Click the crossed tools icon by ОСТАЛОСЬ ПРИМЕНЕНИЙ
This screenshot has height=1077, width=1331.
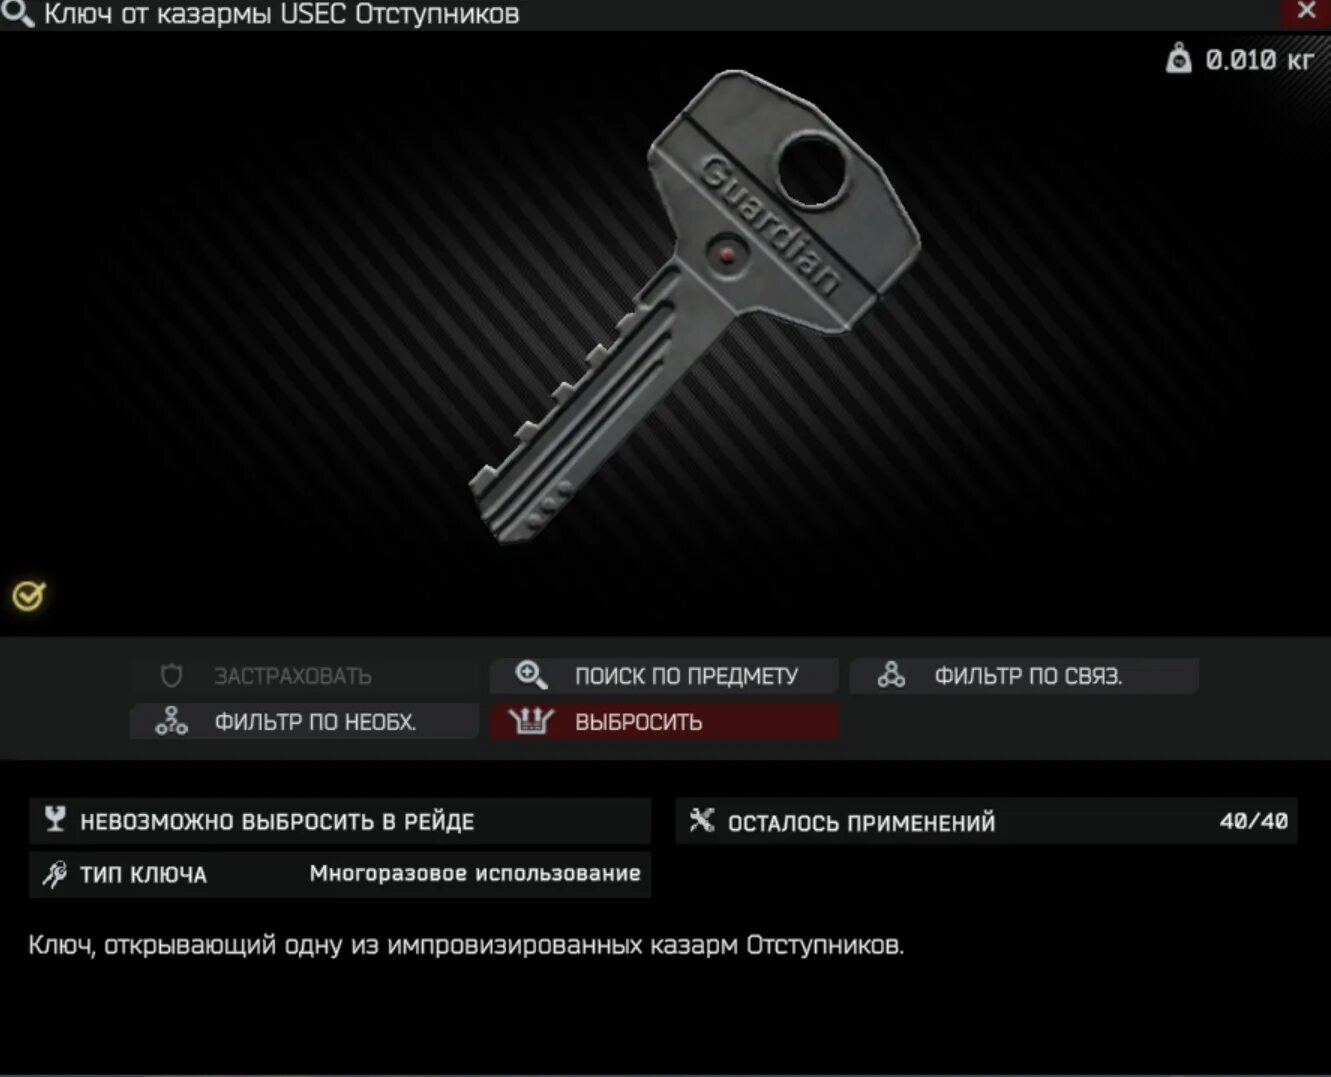(702, 821)
